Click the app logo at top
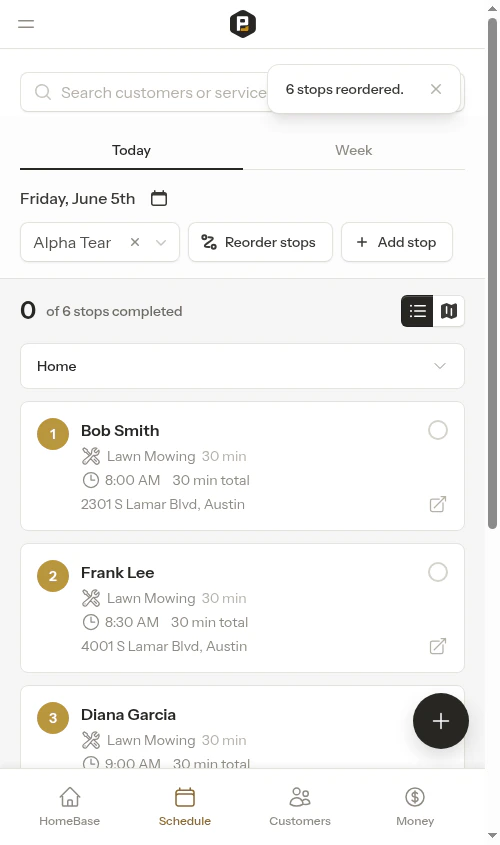 [x=242, y=24]
